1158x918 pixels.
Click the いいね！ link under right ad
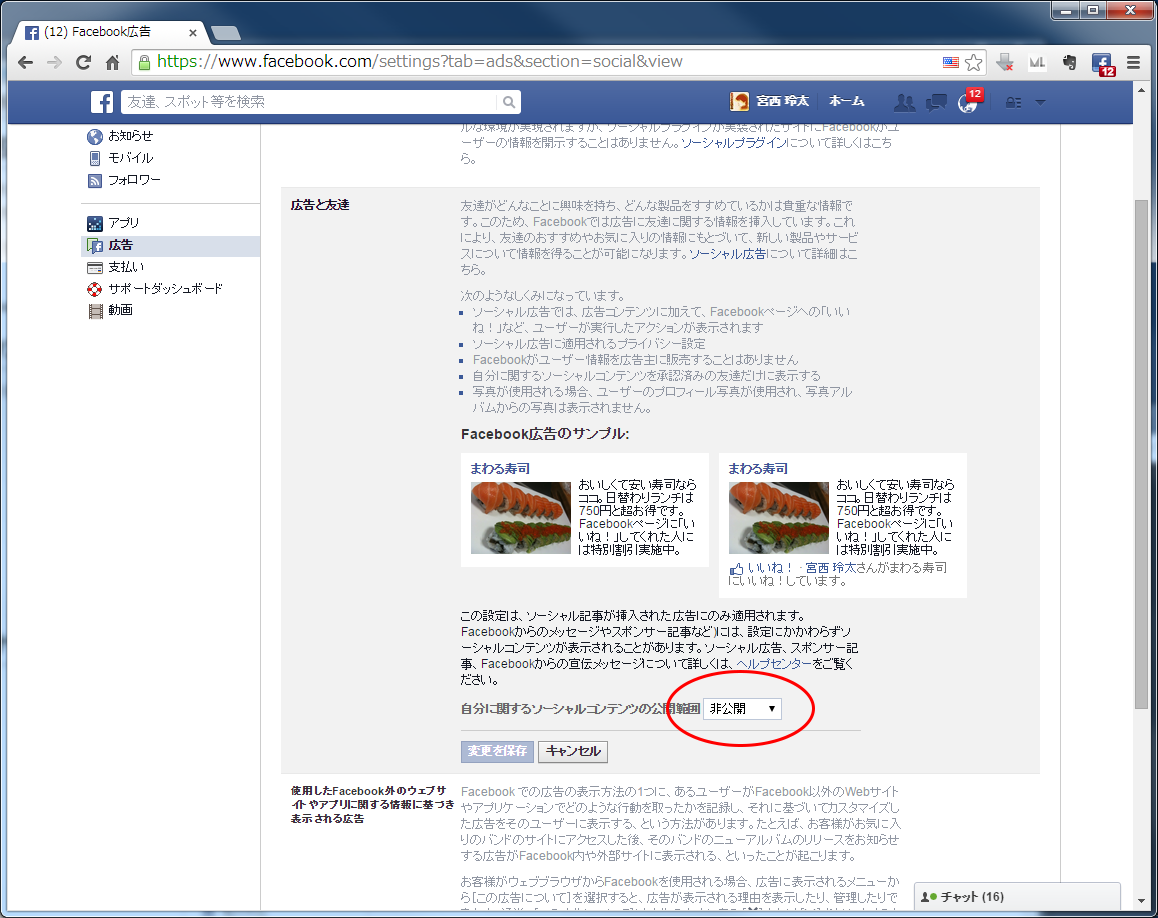coord(770,568)
